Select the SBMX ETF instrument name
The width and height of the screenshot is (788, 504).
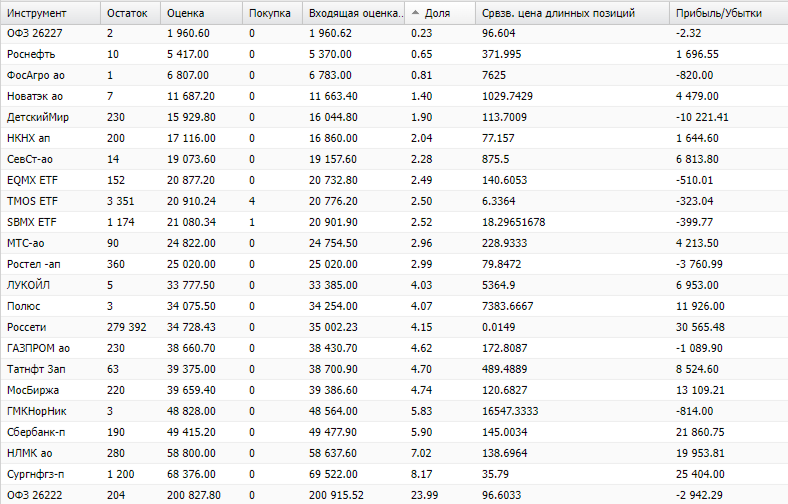point(32,222)
